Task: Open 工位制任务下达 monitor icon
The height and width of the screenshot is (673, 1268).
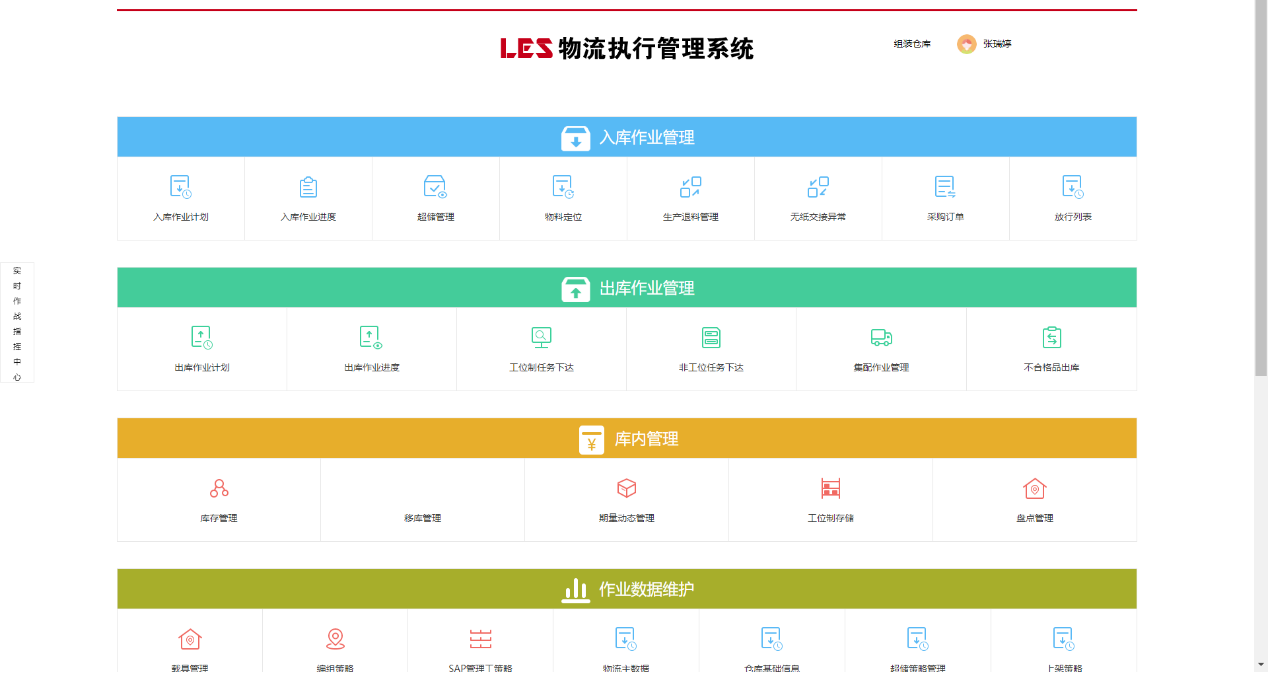Action: tap(541, 338)
